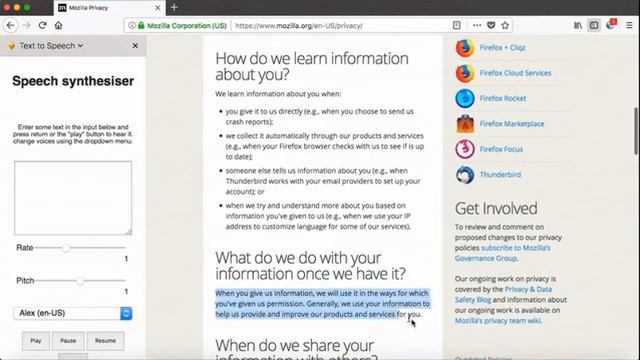Image resolution: width=640 pixels, height=360 pixels.
Task: Click the Play button
Action: pyautogui.click(x=36, y=341)
